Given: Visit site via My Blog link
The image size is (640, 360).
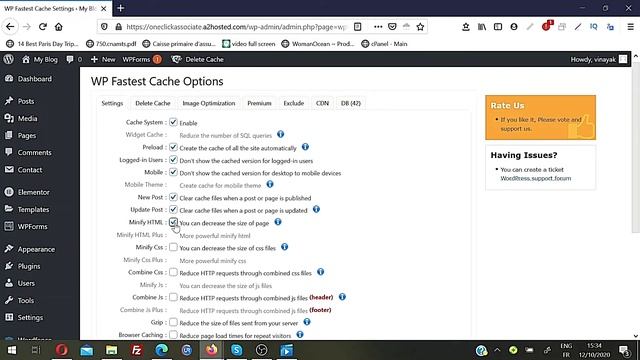Looking at the screenshot, I should 40,60.
